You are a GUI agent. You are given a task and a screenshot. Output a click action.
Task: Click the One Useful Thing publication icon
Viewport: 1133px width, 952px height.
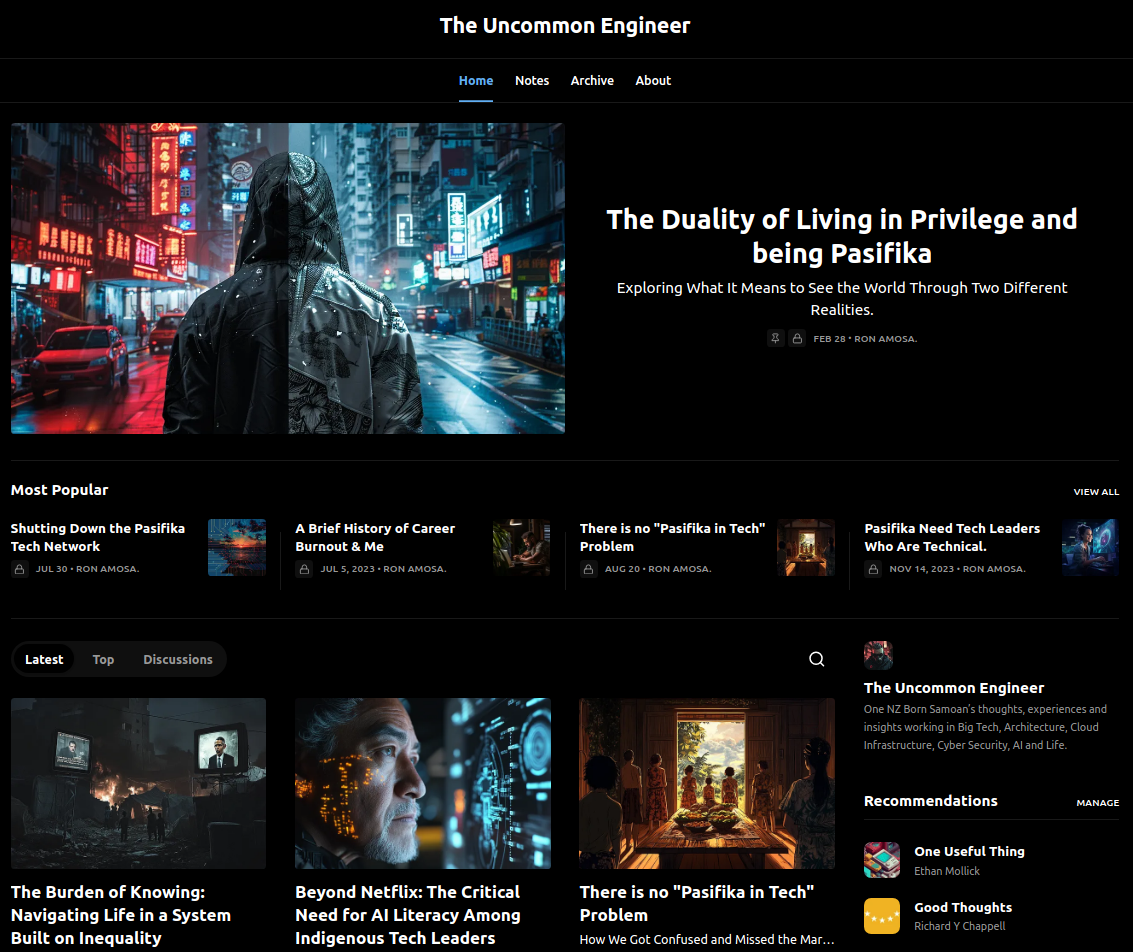pos(882,860)
